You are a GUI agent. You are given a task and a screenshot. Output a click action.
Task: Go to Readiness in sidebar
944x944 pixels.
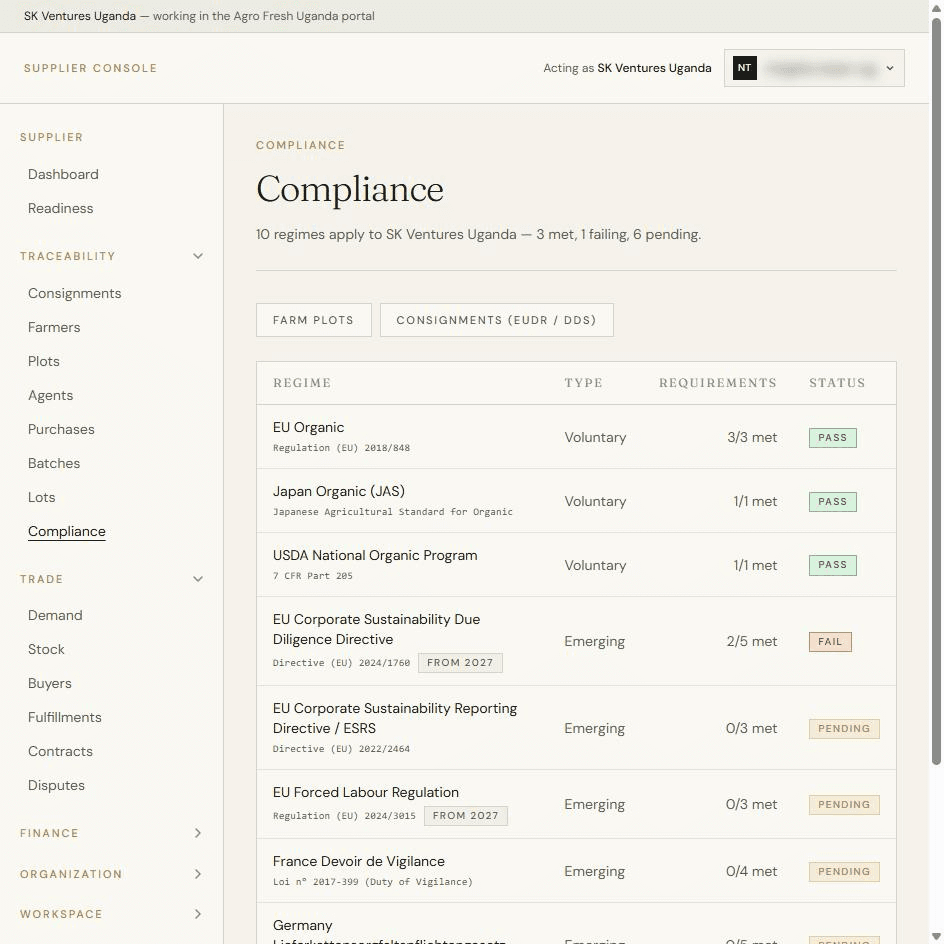click(60, 208)
